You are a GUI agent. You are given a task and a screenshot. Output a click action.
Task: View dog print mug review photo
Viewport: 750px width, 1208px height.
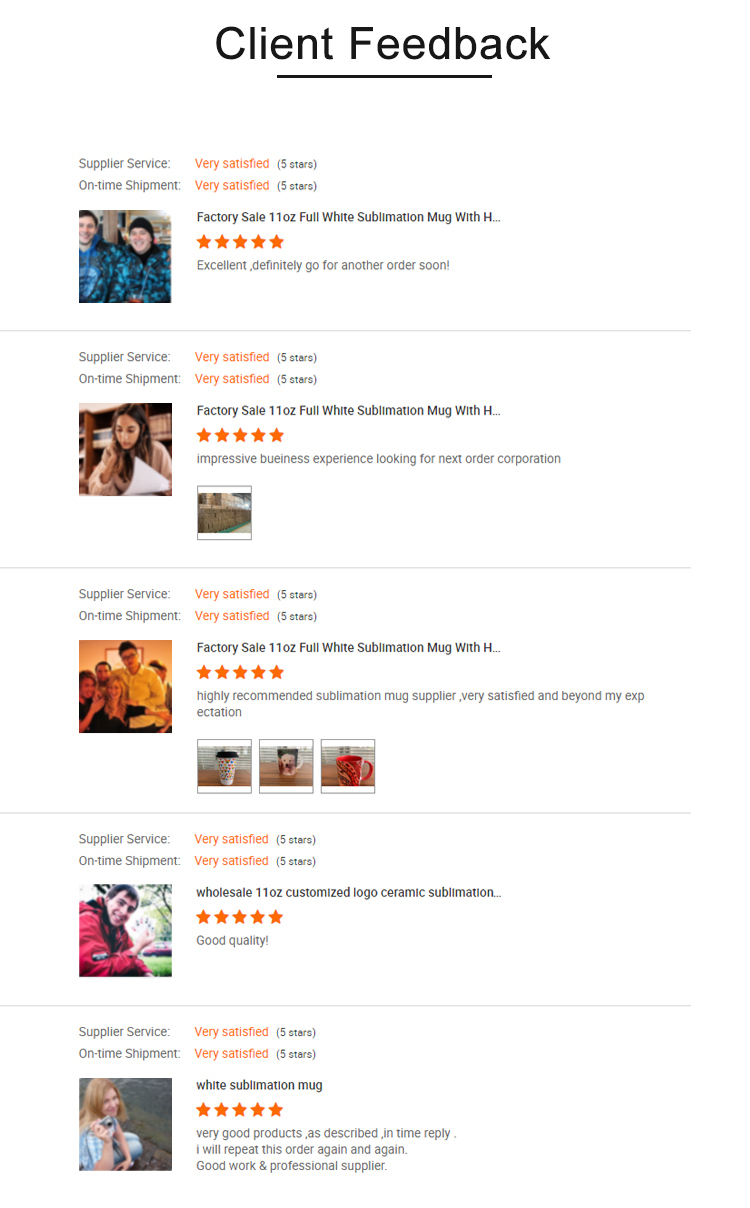coord(286,766)
